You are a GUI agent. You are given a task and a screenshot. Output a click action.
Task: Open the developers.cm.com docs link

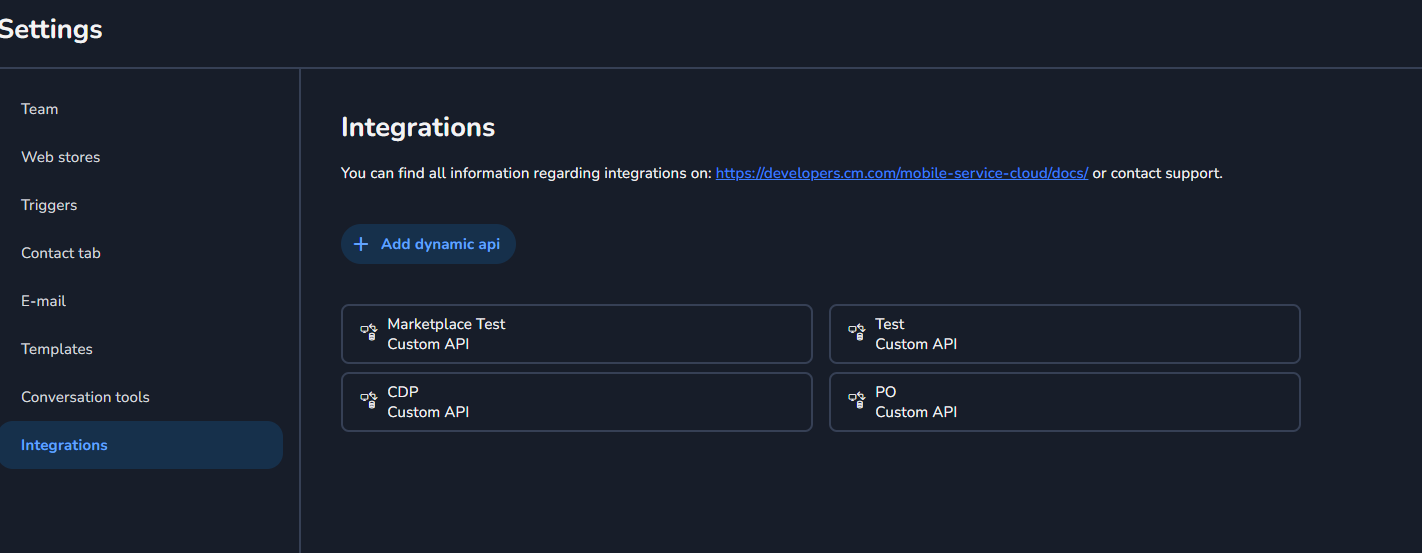902,173
